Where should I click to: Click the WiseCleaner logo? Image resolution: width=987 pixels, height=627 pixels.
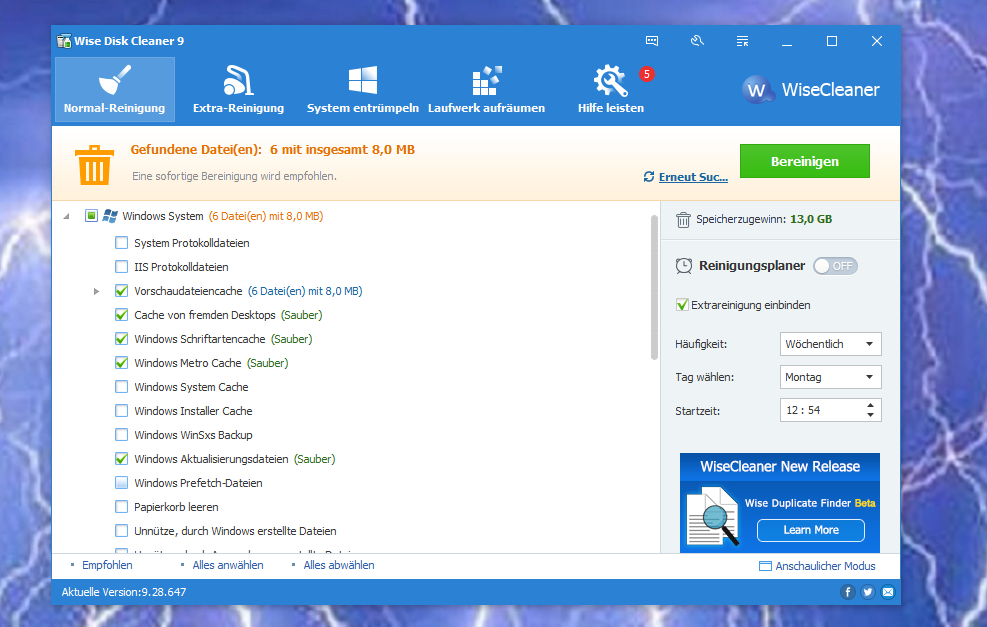(811, 89)
